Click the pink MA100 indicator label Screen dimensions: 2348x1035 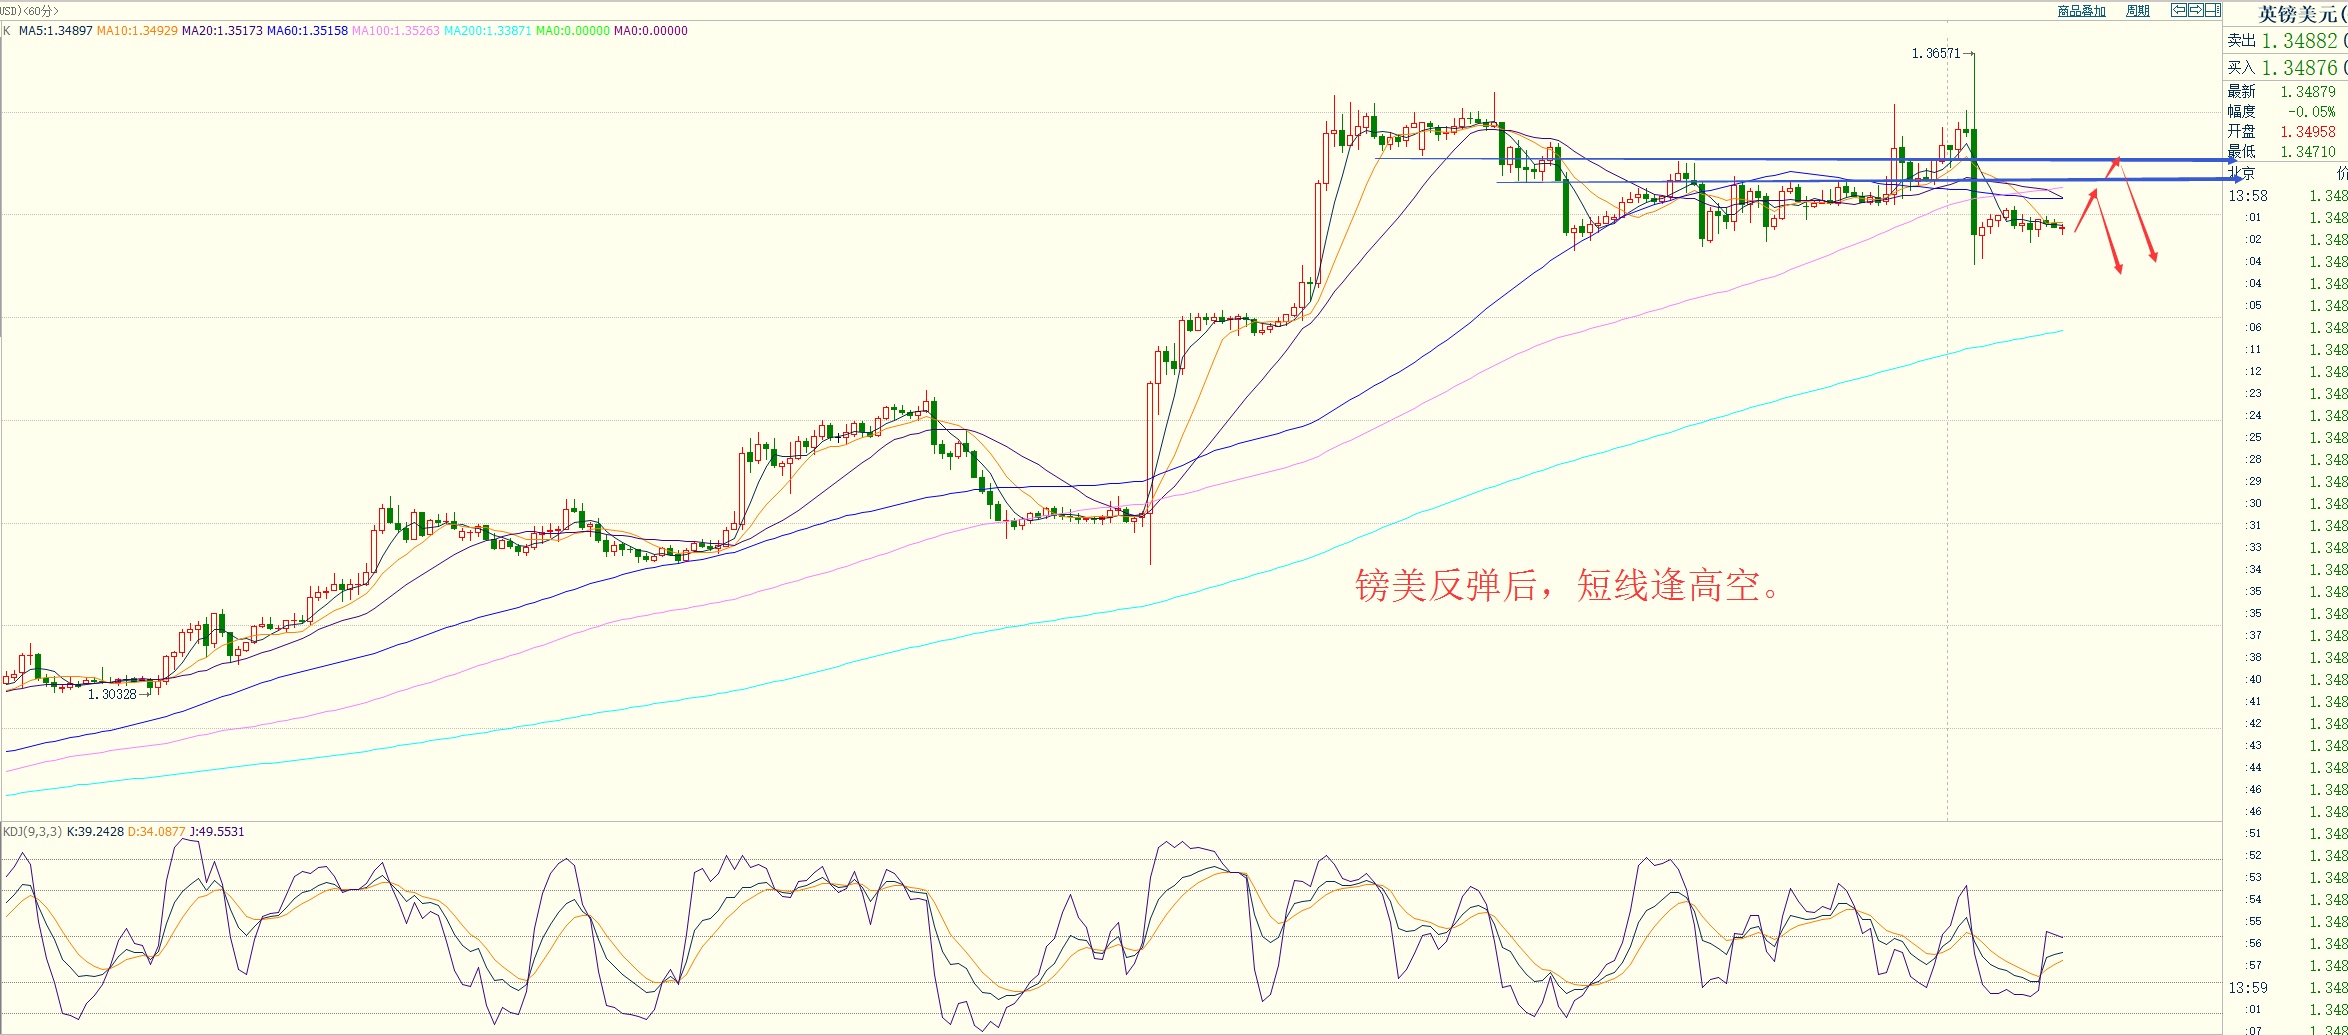[x=395, y=31]
